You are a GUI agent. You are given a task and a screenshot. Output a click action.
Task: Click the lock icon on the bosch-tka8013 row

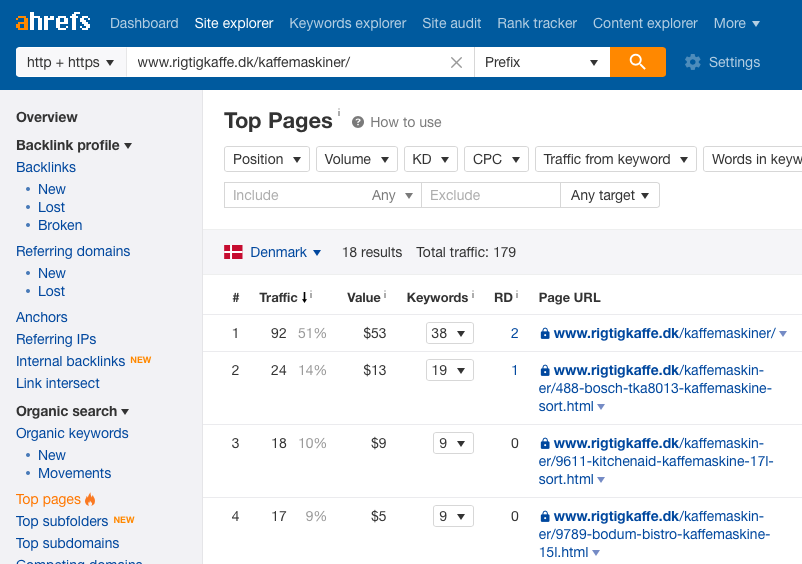545,371
